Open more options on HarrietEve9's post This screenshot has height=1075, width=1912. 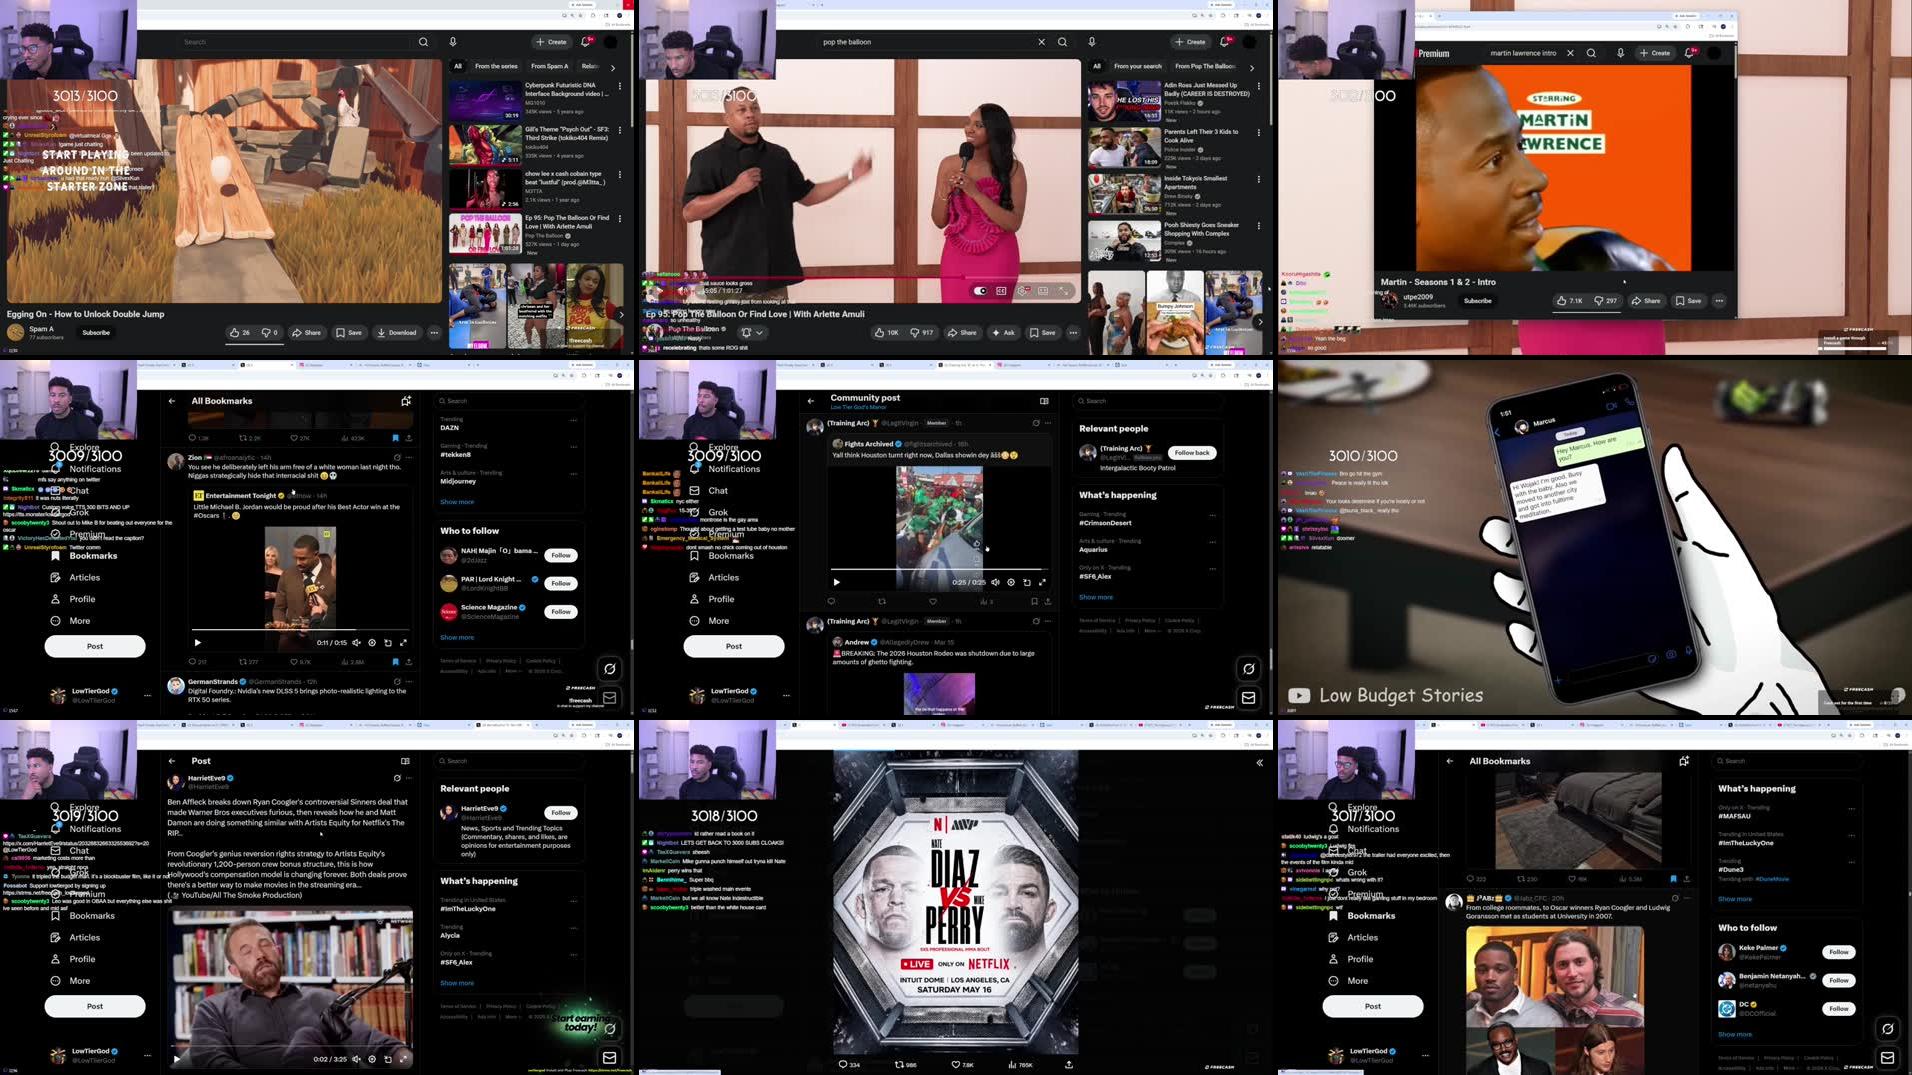pyautogui.click(x=408, y=777)
